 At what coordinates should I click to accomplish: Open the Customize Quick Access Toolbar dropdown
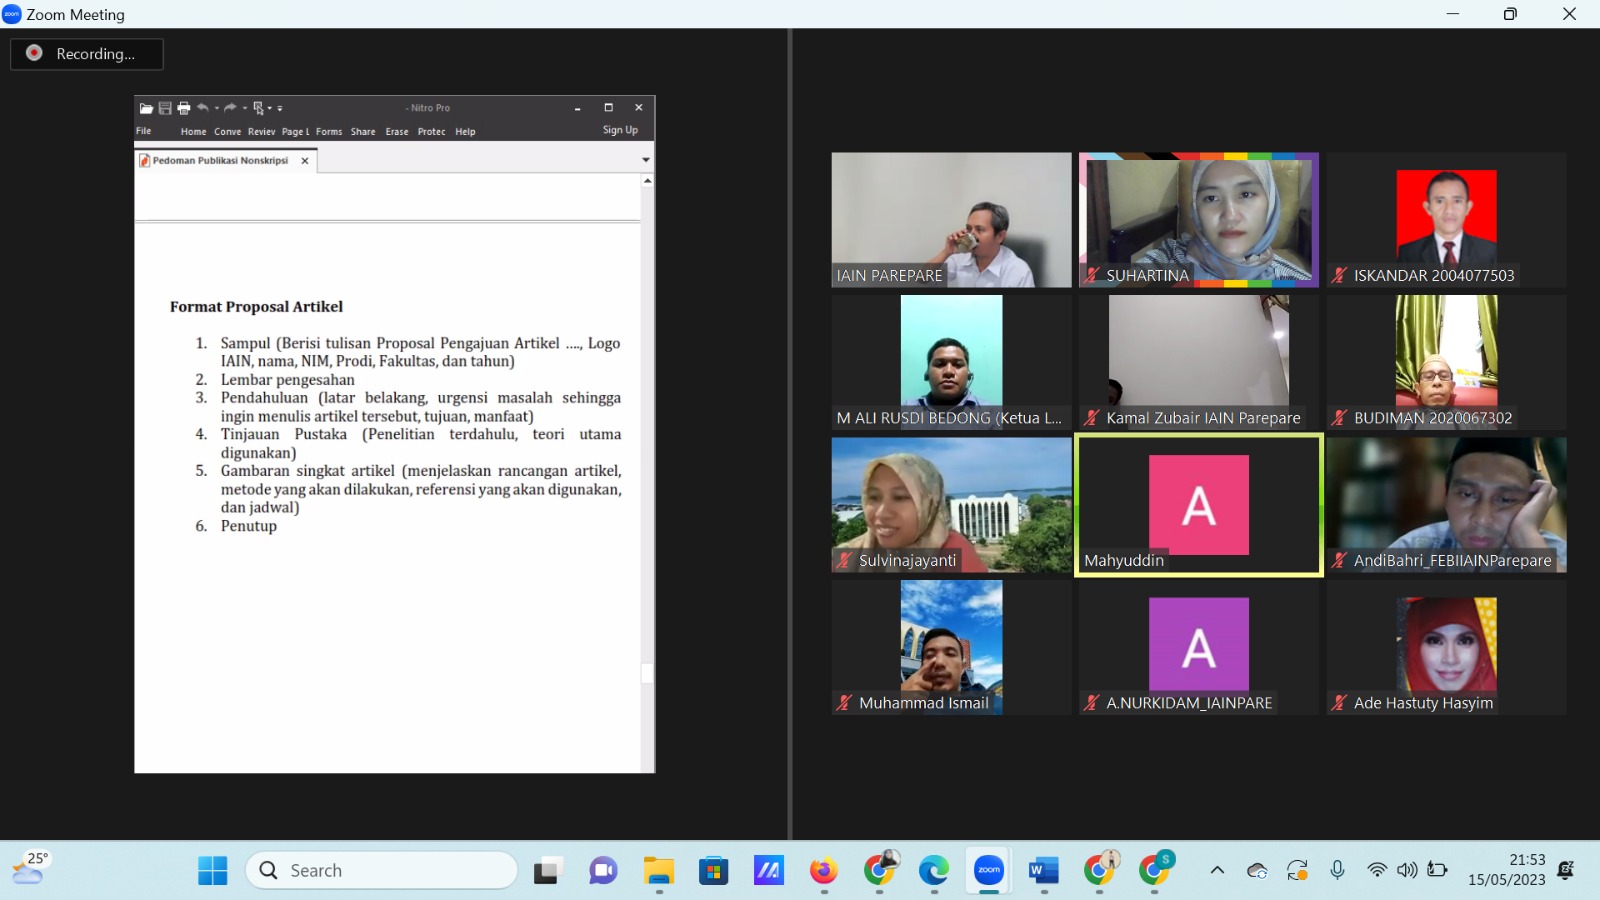click(280, 108)
